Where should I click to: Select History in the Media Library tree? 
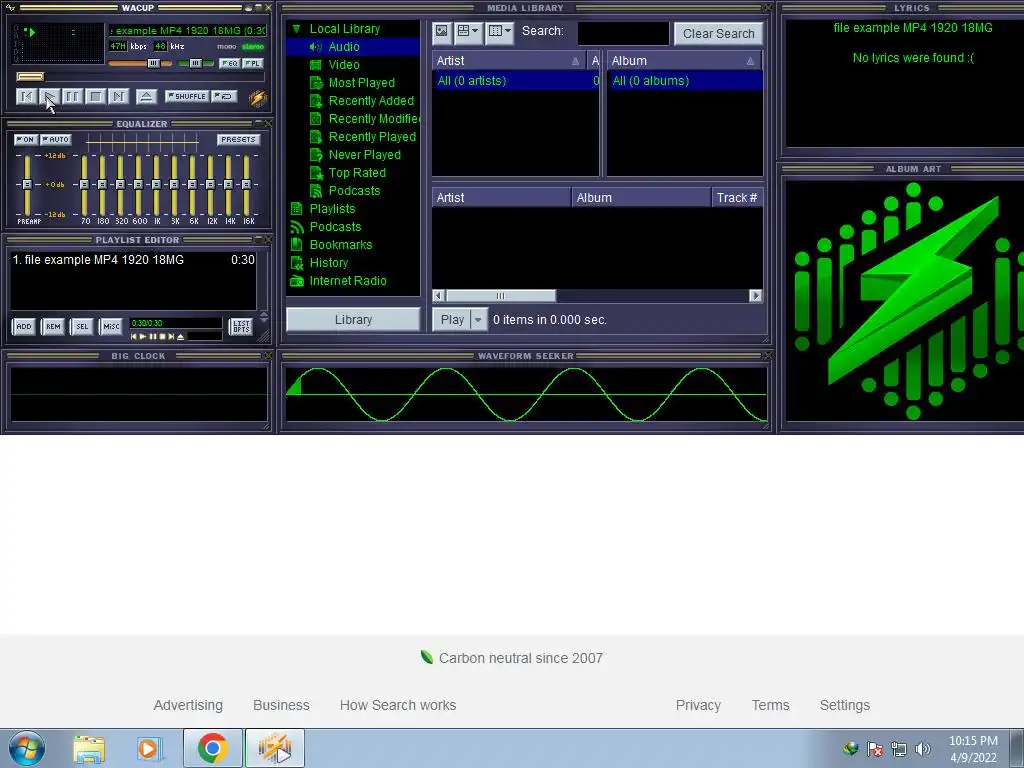click(x=328, y=263)
